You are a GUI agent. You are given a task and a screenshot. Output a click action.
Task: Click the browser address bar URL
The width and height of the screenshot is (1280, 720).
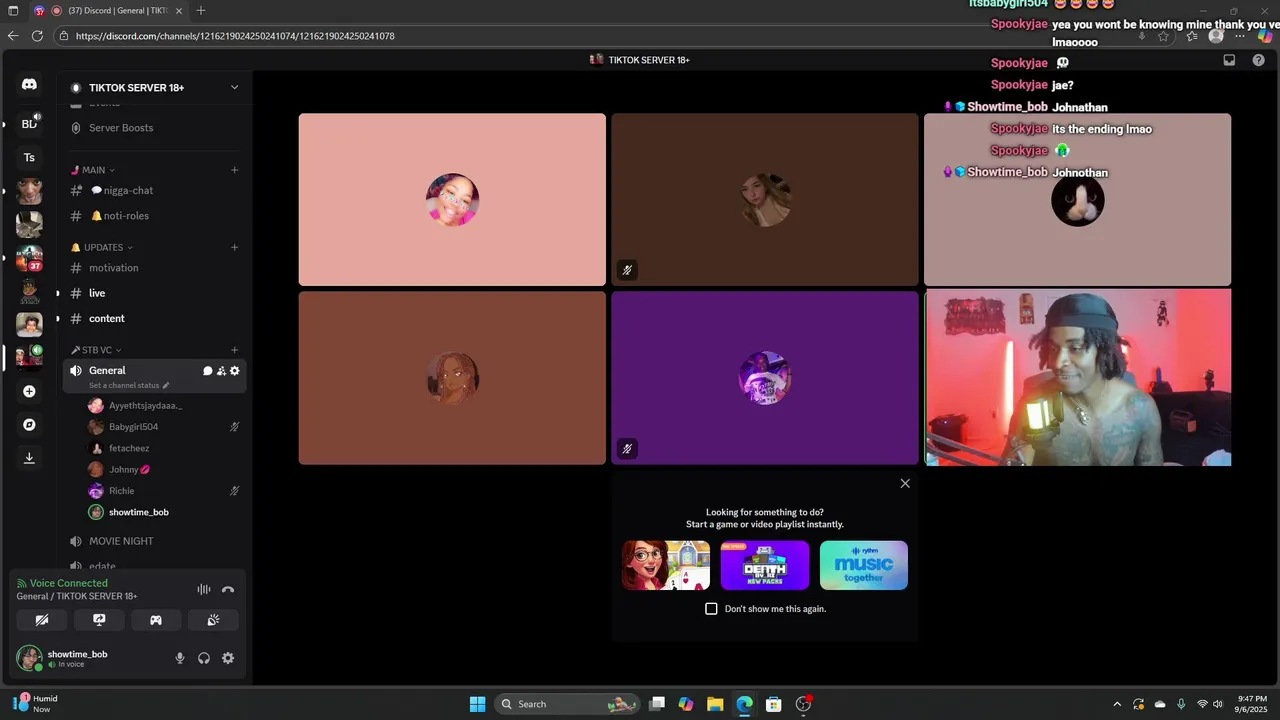pyautogui.click(x=235, y=36)
